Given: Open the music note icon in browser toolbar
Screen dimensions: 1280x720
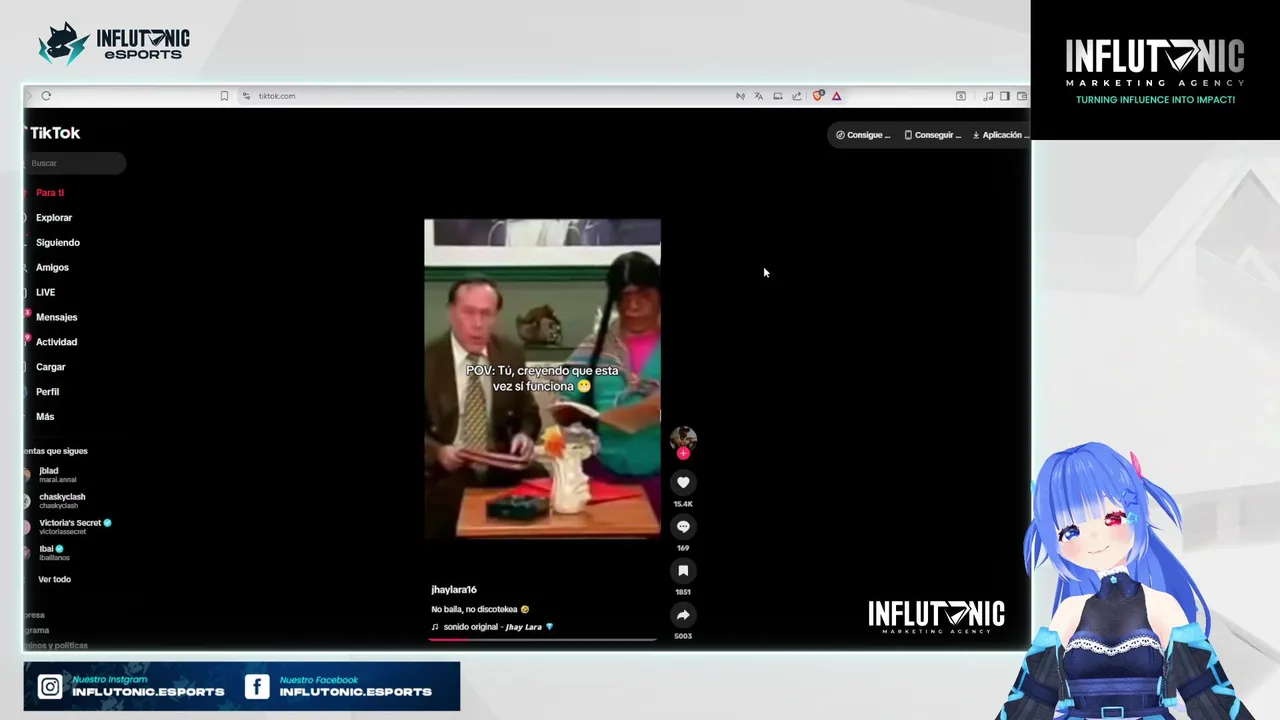Looking at the screenshot, I should tap(988, 96).
